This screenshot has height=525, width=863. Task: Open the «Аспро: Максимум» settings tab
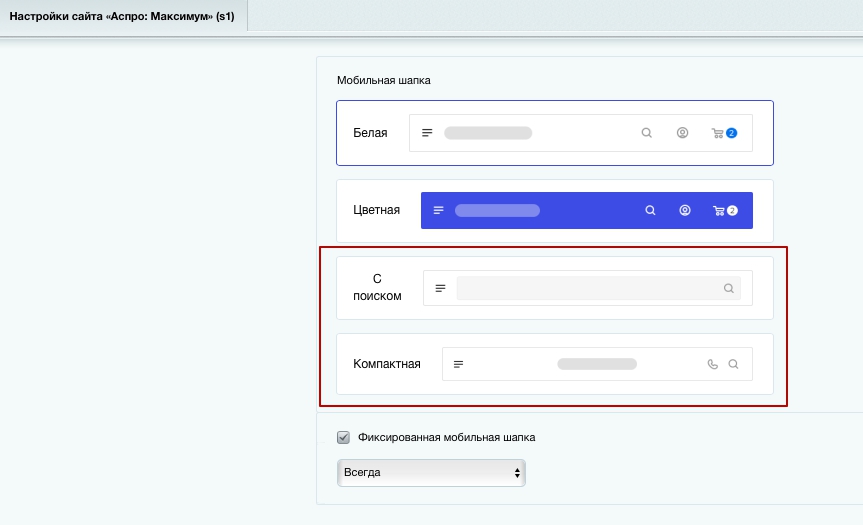pos(122,16)
